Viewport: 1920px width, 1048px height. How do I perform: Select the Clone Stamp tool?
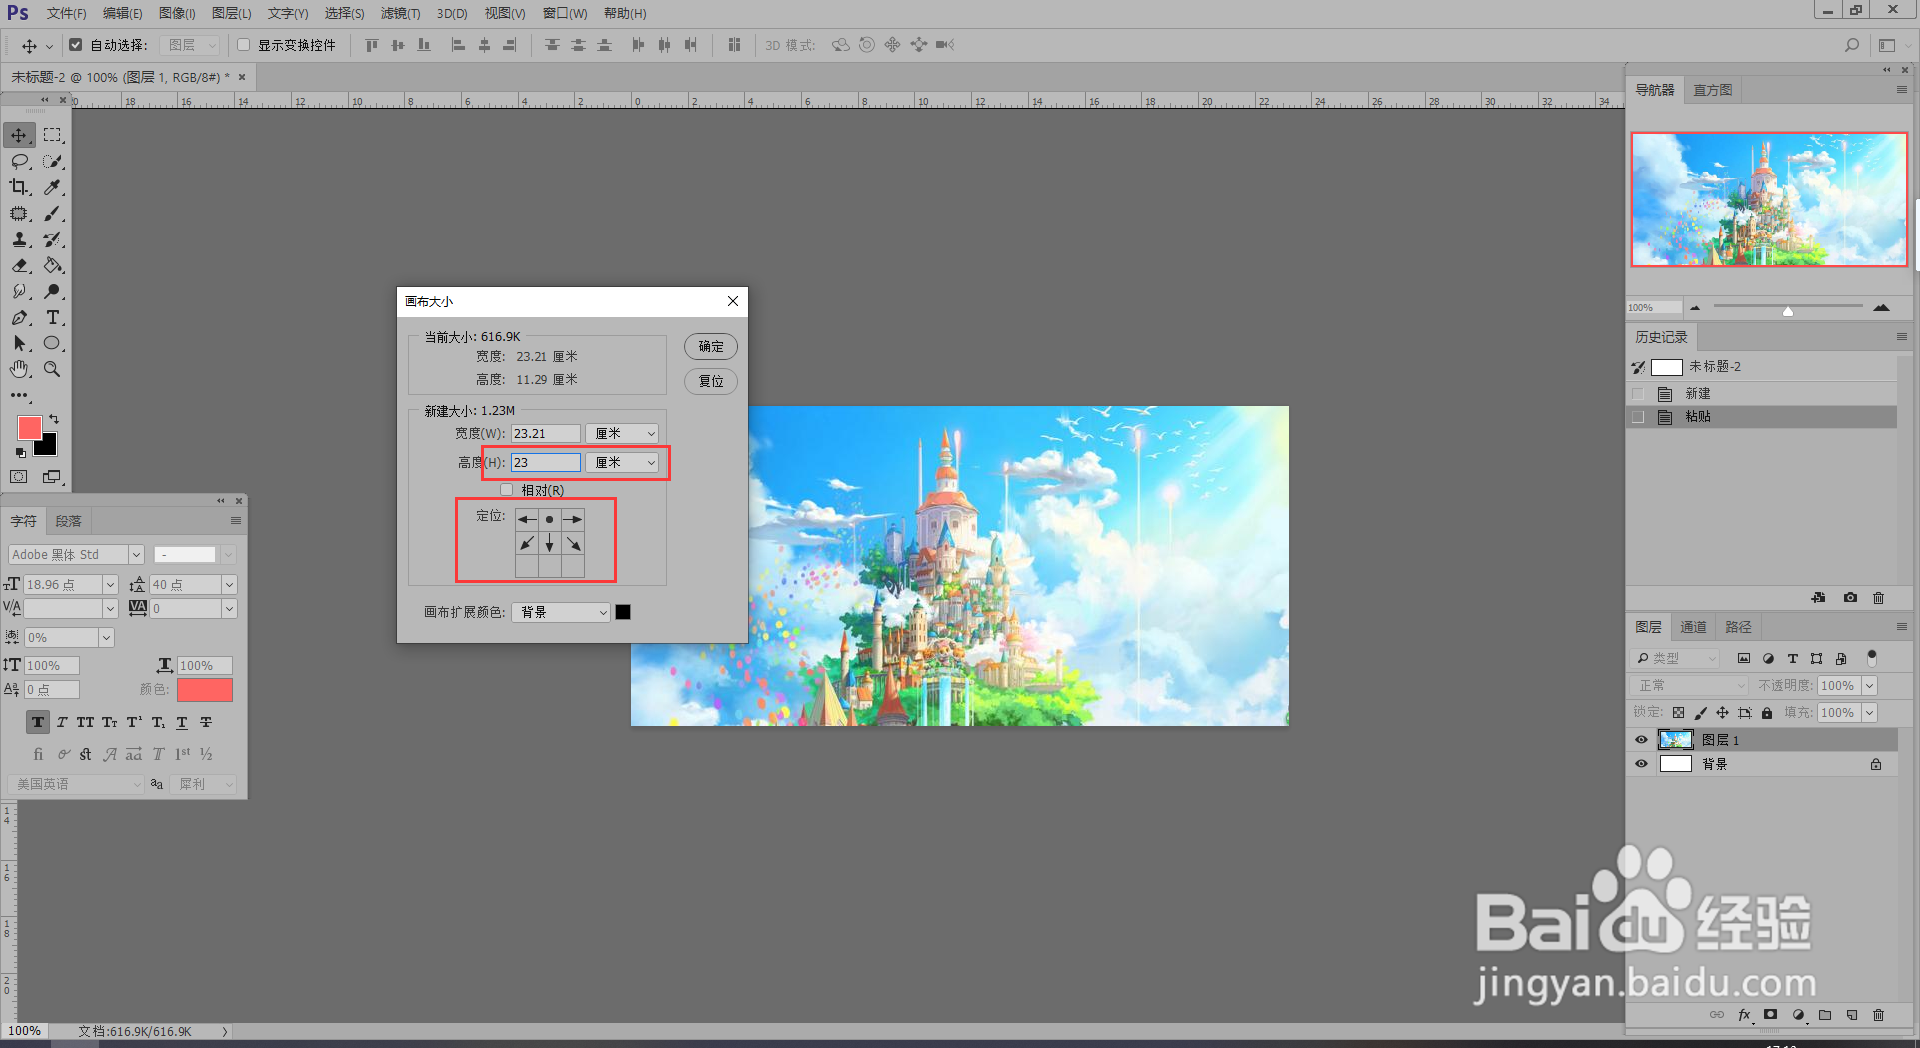pyautogui.click(x=19, y=239)
